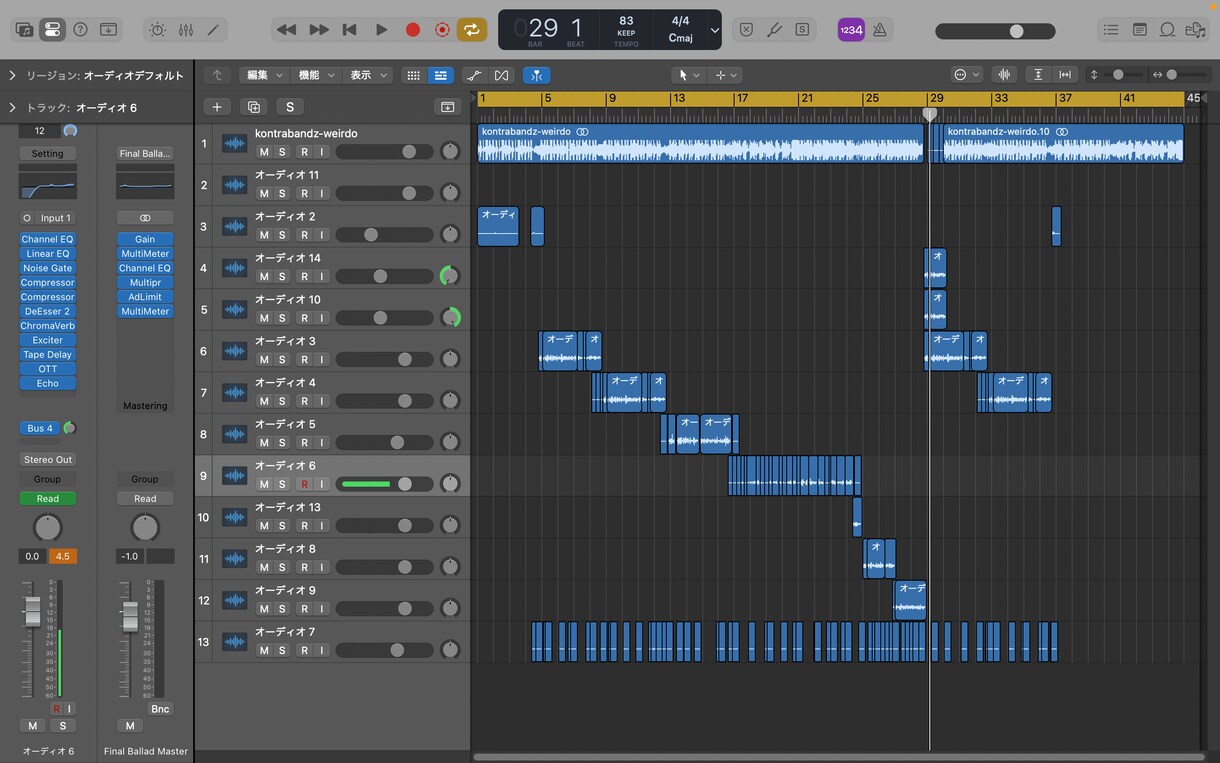Open the Tuner icon

pos(774,30)
